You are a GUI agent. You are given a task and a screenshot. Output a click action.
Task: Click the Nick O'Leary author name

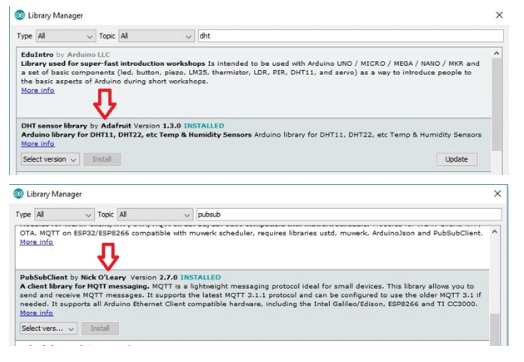coord(103,277)
